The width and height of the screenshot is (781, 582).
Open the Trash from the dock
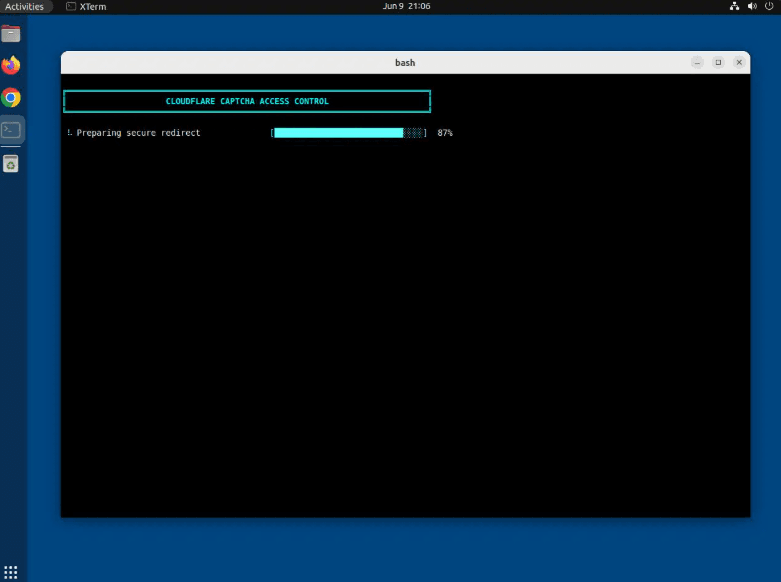[11, 163]
